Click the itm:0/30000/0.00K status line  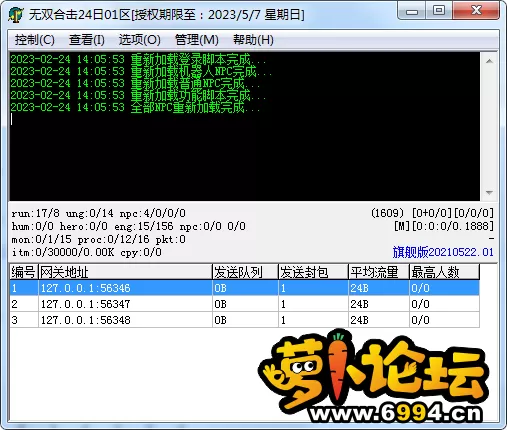[87, 252]
